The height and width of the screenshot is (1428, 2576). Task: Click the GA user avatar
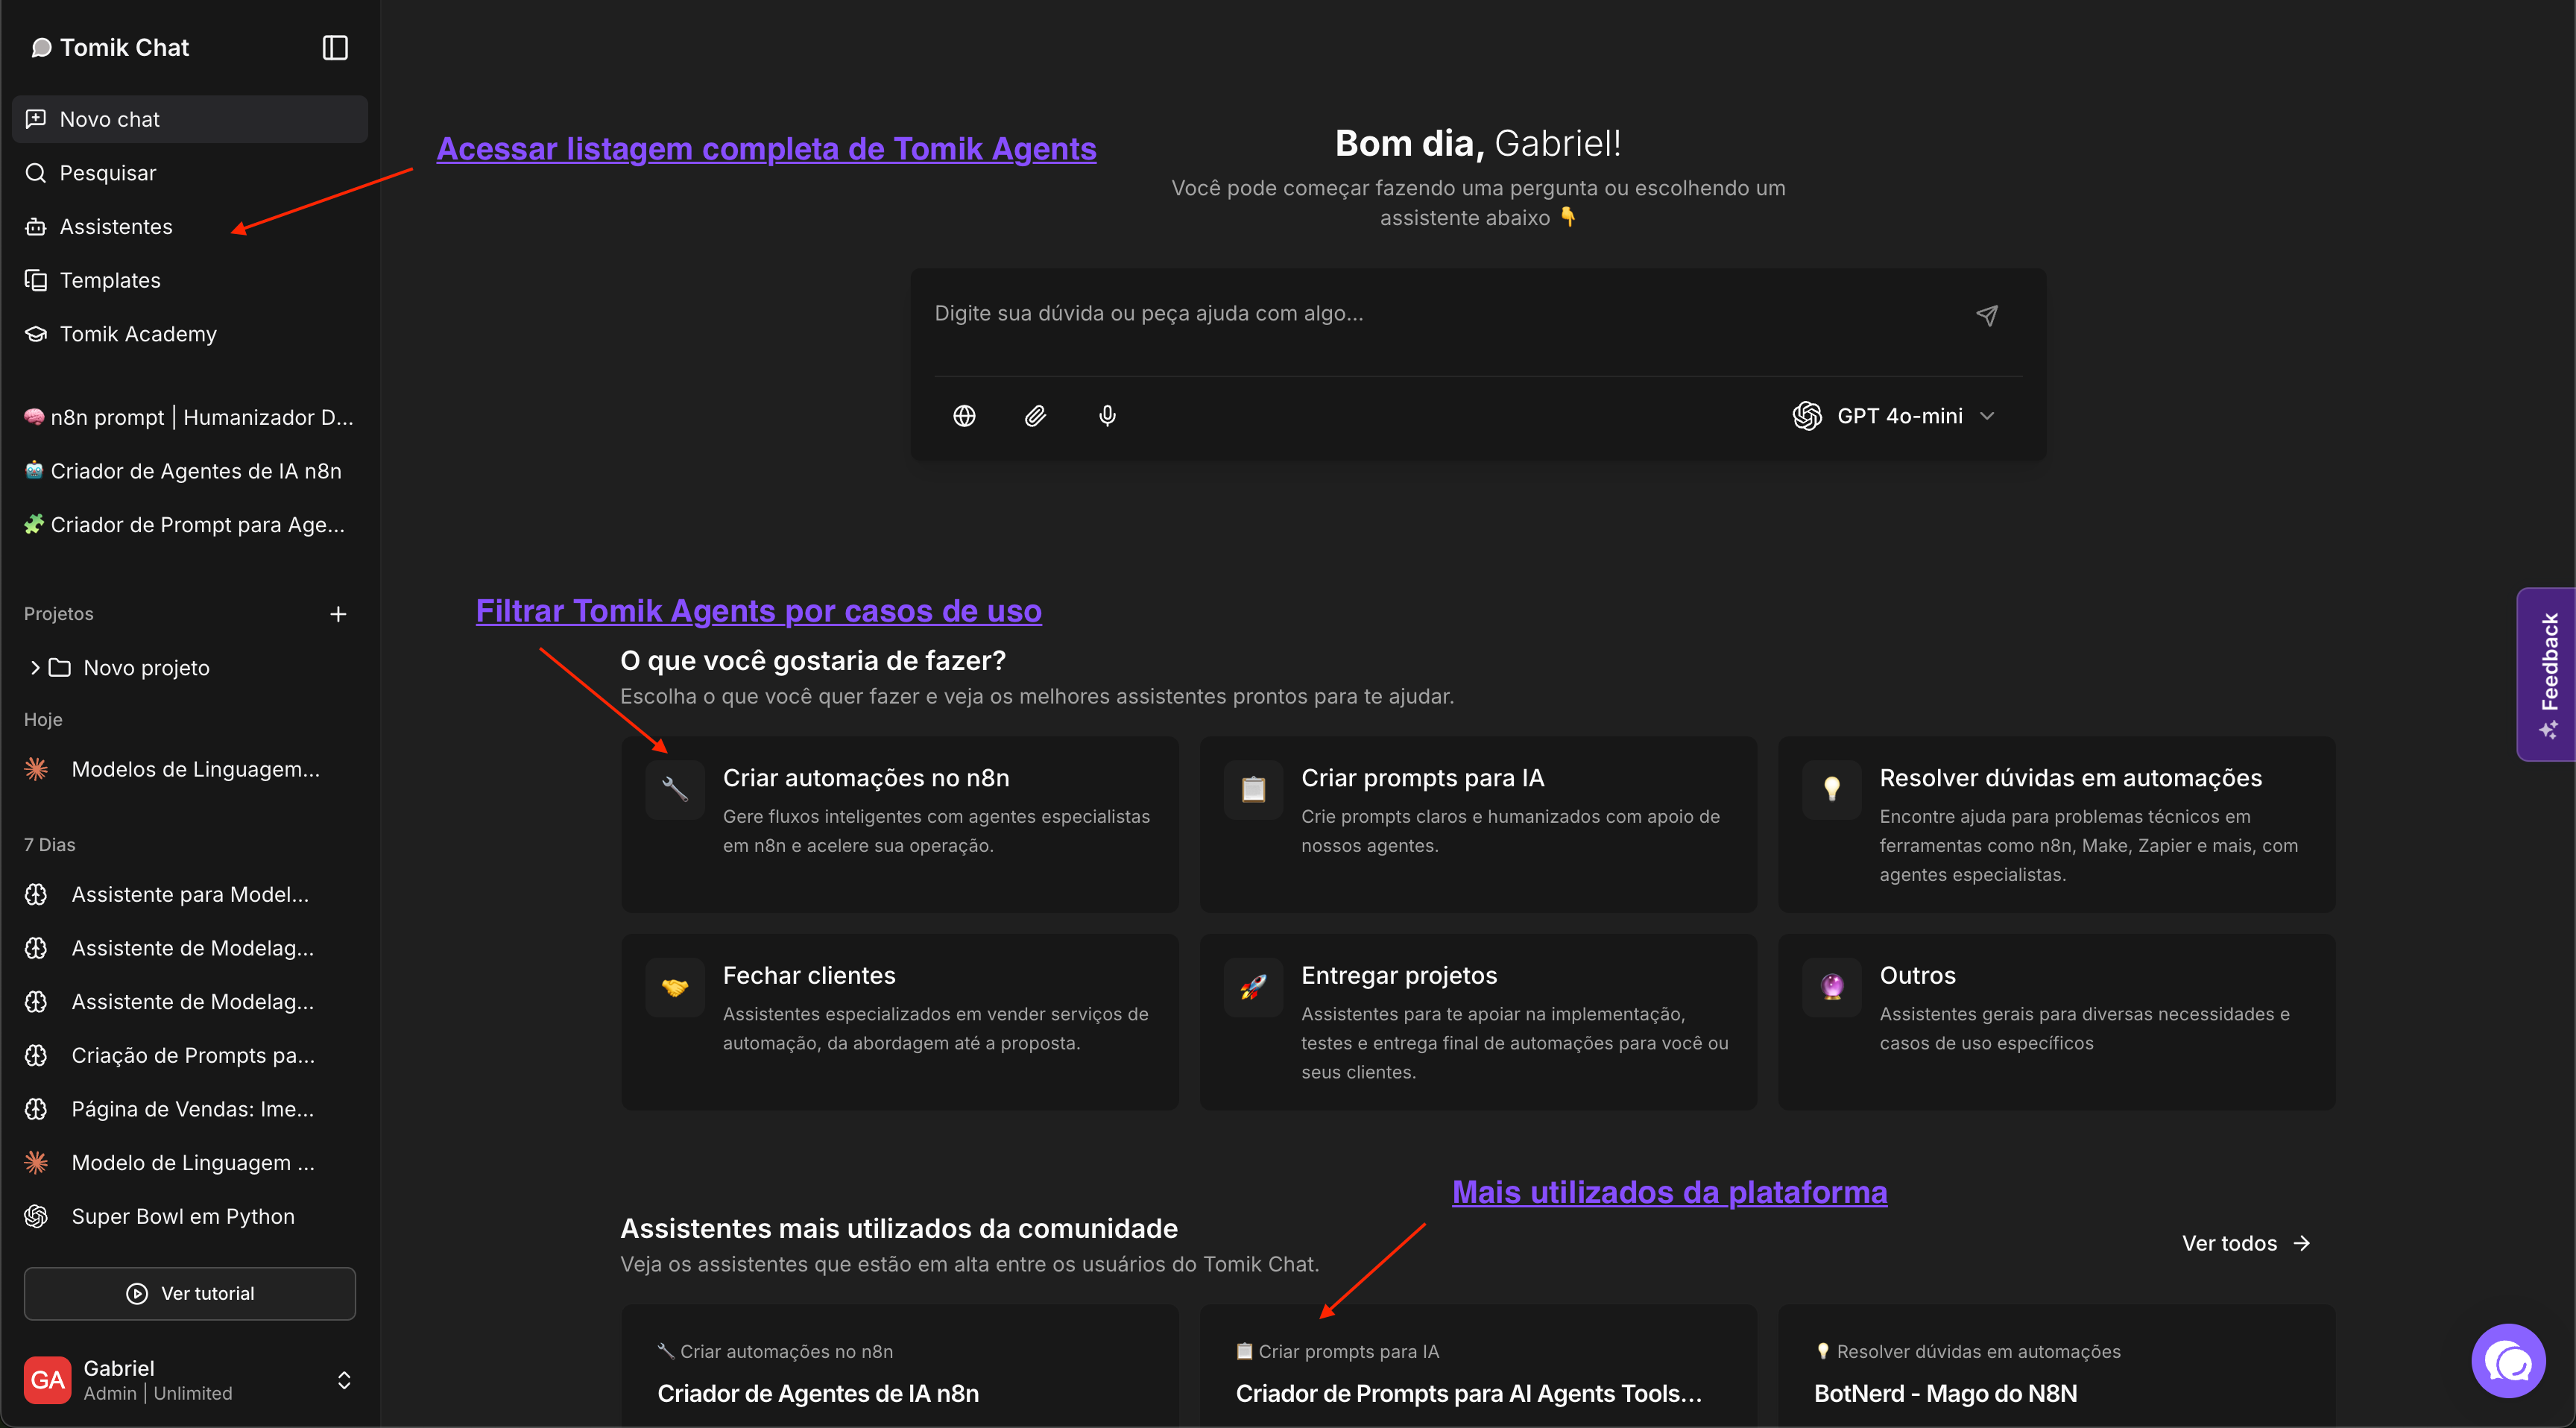click(x=47, y=1380)
